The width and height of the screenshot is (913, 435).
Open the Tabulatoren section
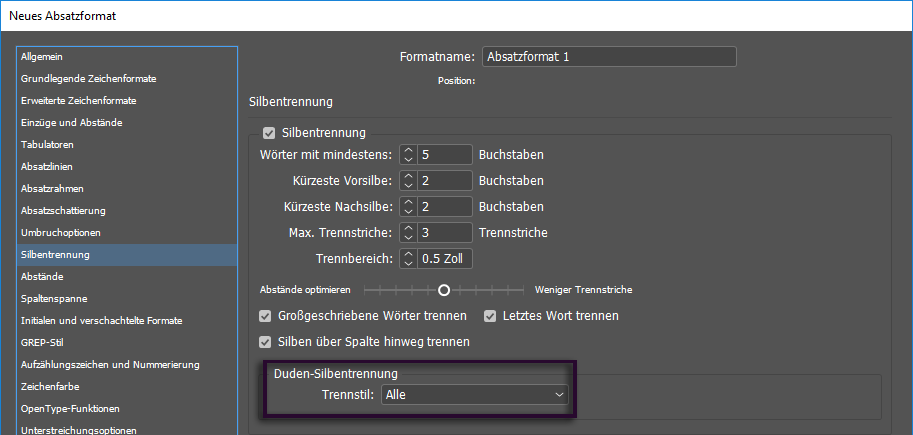[47, 145]
